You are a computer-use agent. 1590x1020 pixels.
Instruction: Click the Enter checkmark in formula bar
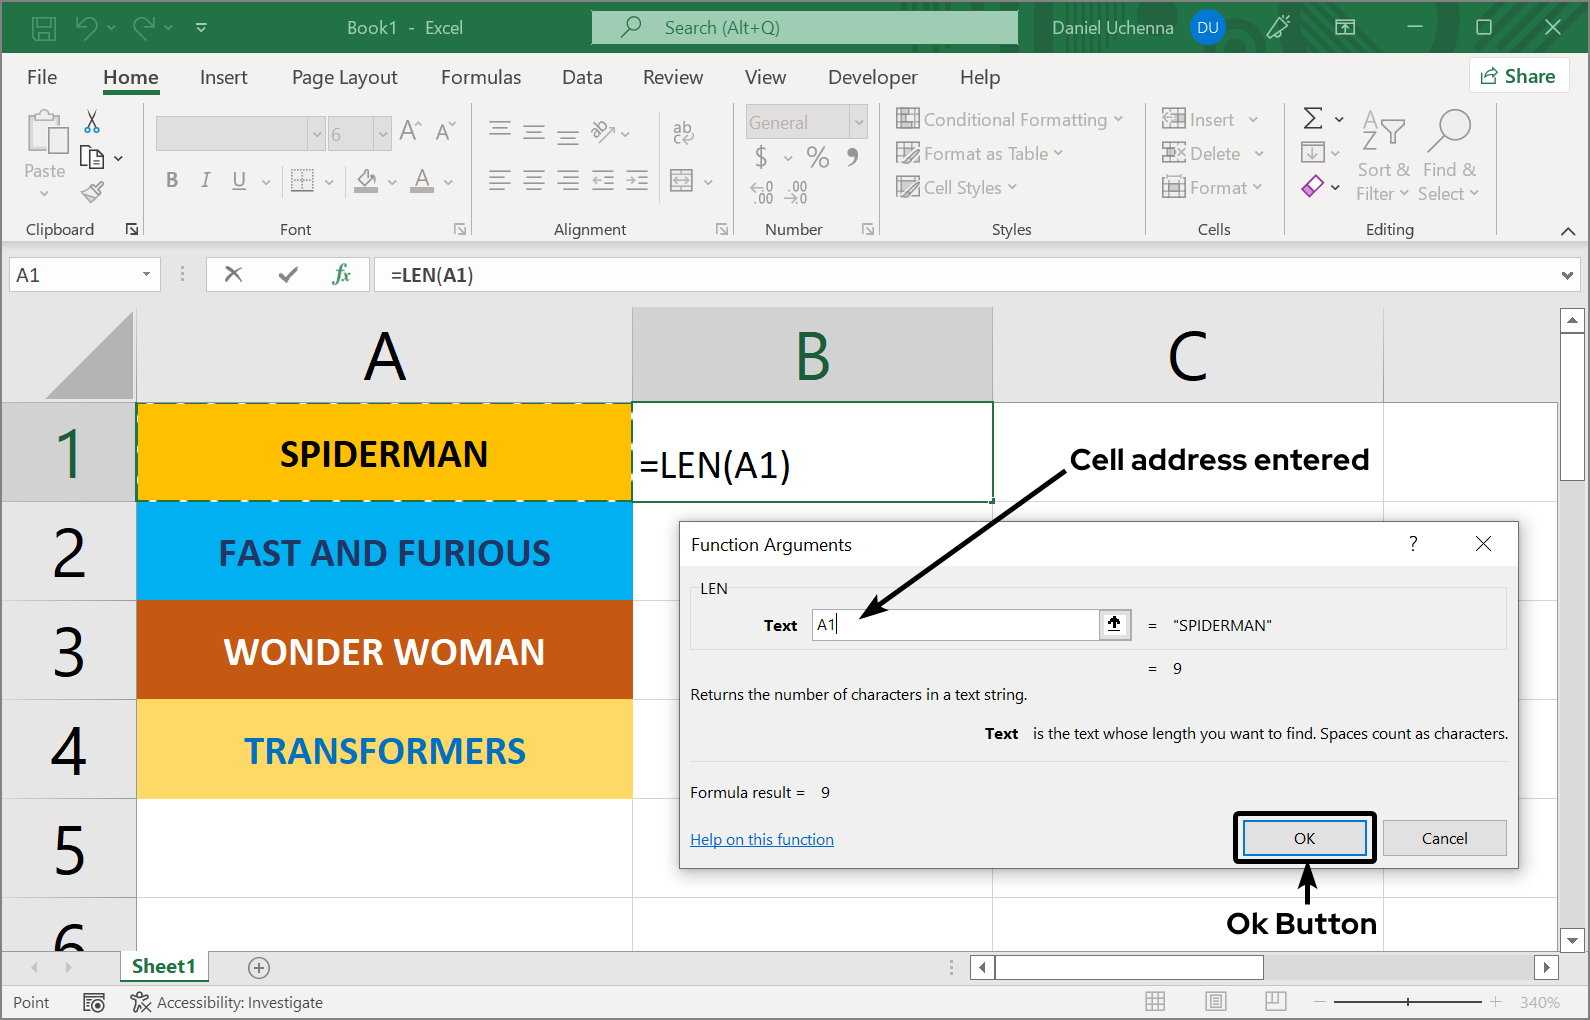pyautogui.click(x=288, y=275)
